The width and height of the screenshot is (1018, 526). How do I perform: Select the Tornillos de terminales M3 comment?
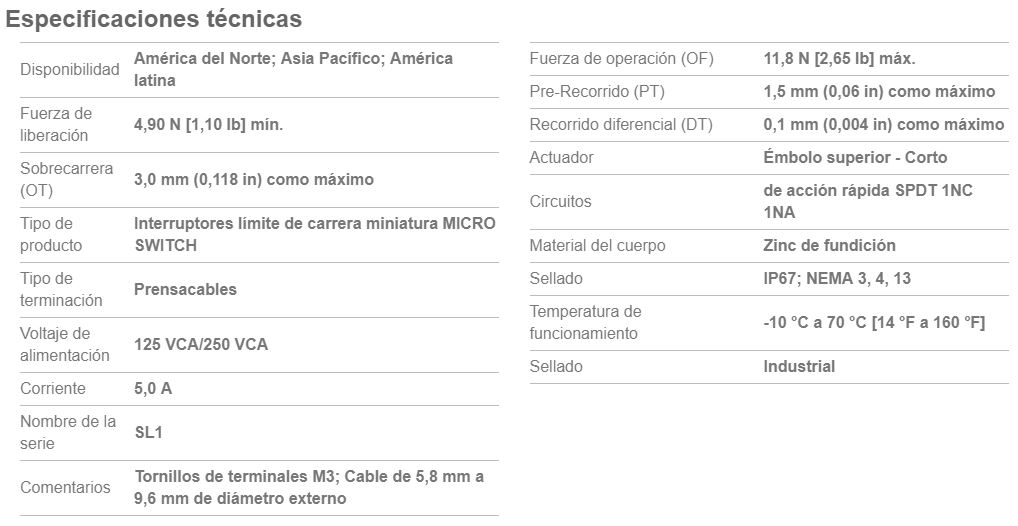pyautogui.click(x=309, y=488)
